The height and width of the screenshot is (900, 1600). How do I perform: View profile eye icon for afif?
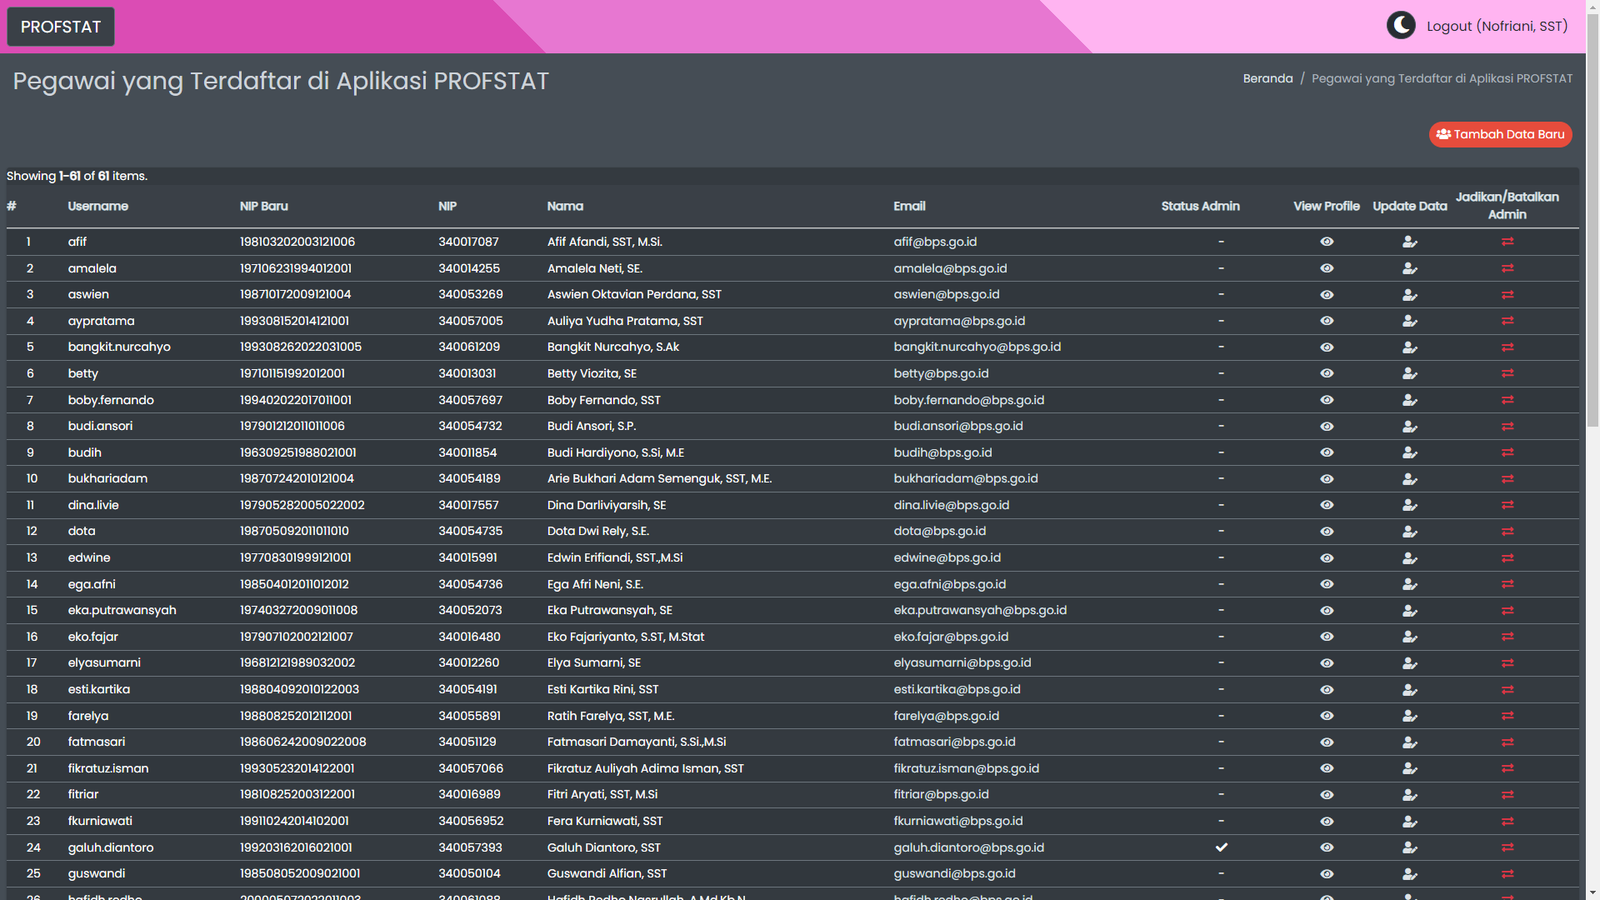pos(1326,242)
